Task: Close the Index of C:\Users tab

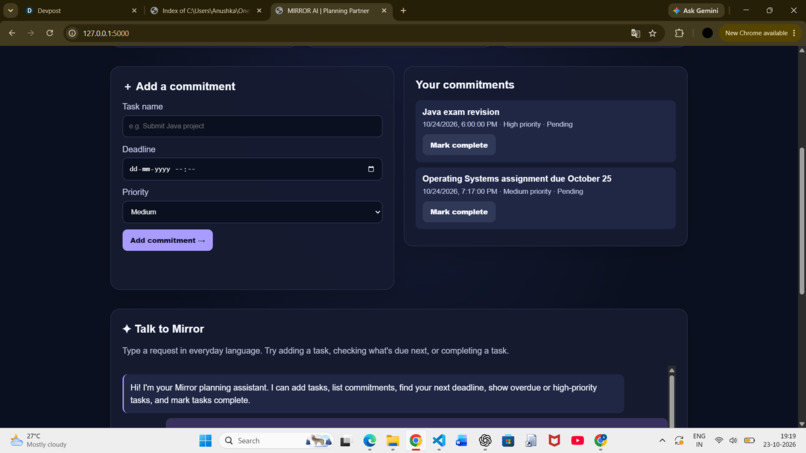Action: (259, 10)
